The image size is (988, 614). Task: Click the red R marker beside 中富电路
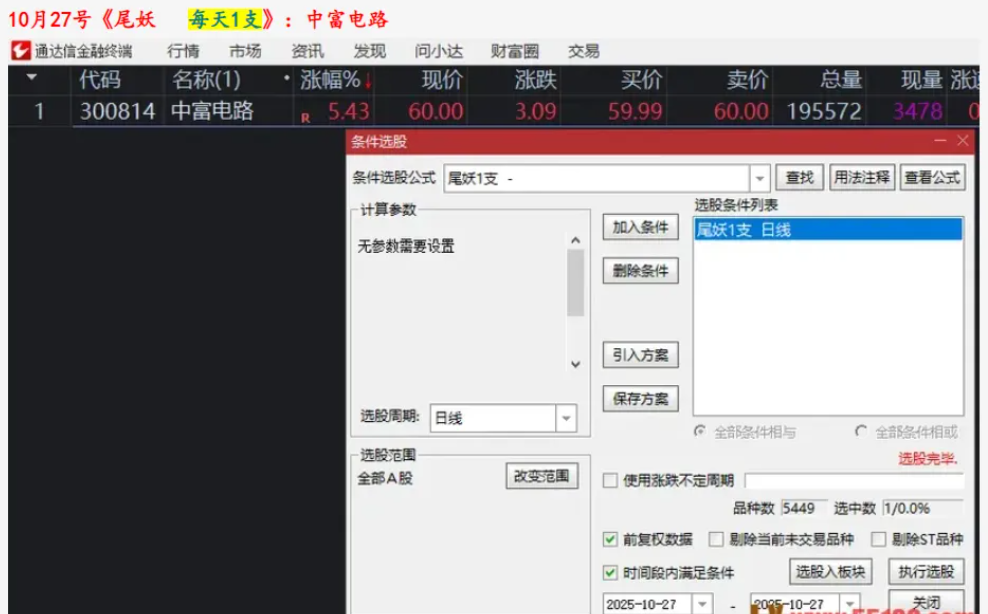pos(305,117)
